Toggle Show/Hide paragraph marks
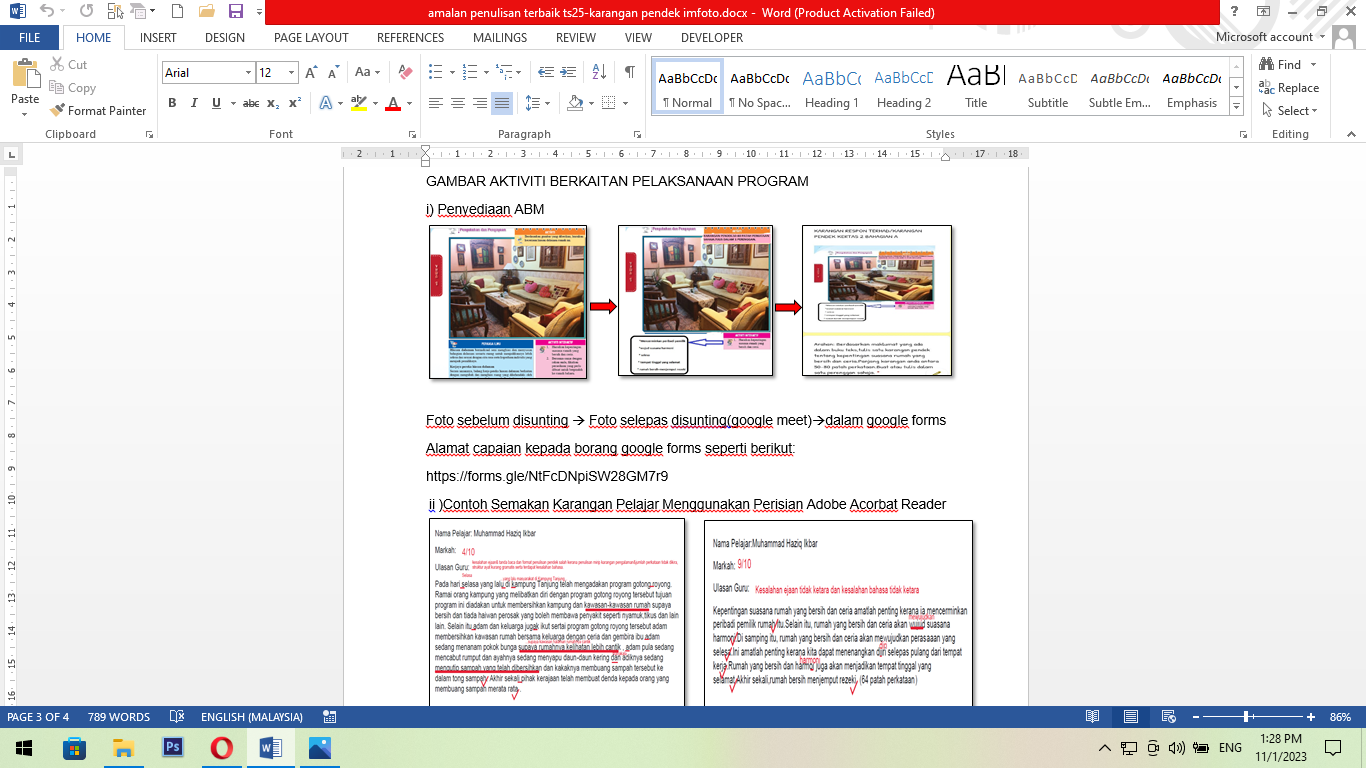Image resolution: width=1366 pixels, height=768 pixels. pos(629,72)
